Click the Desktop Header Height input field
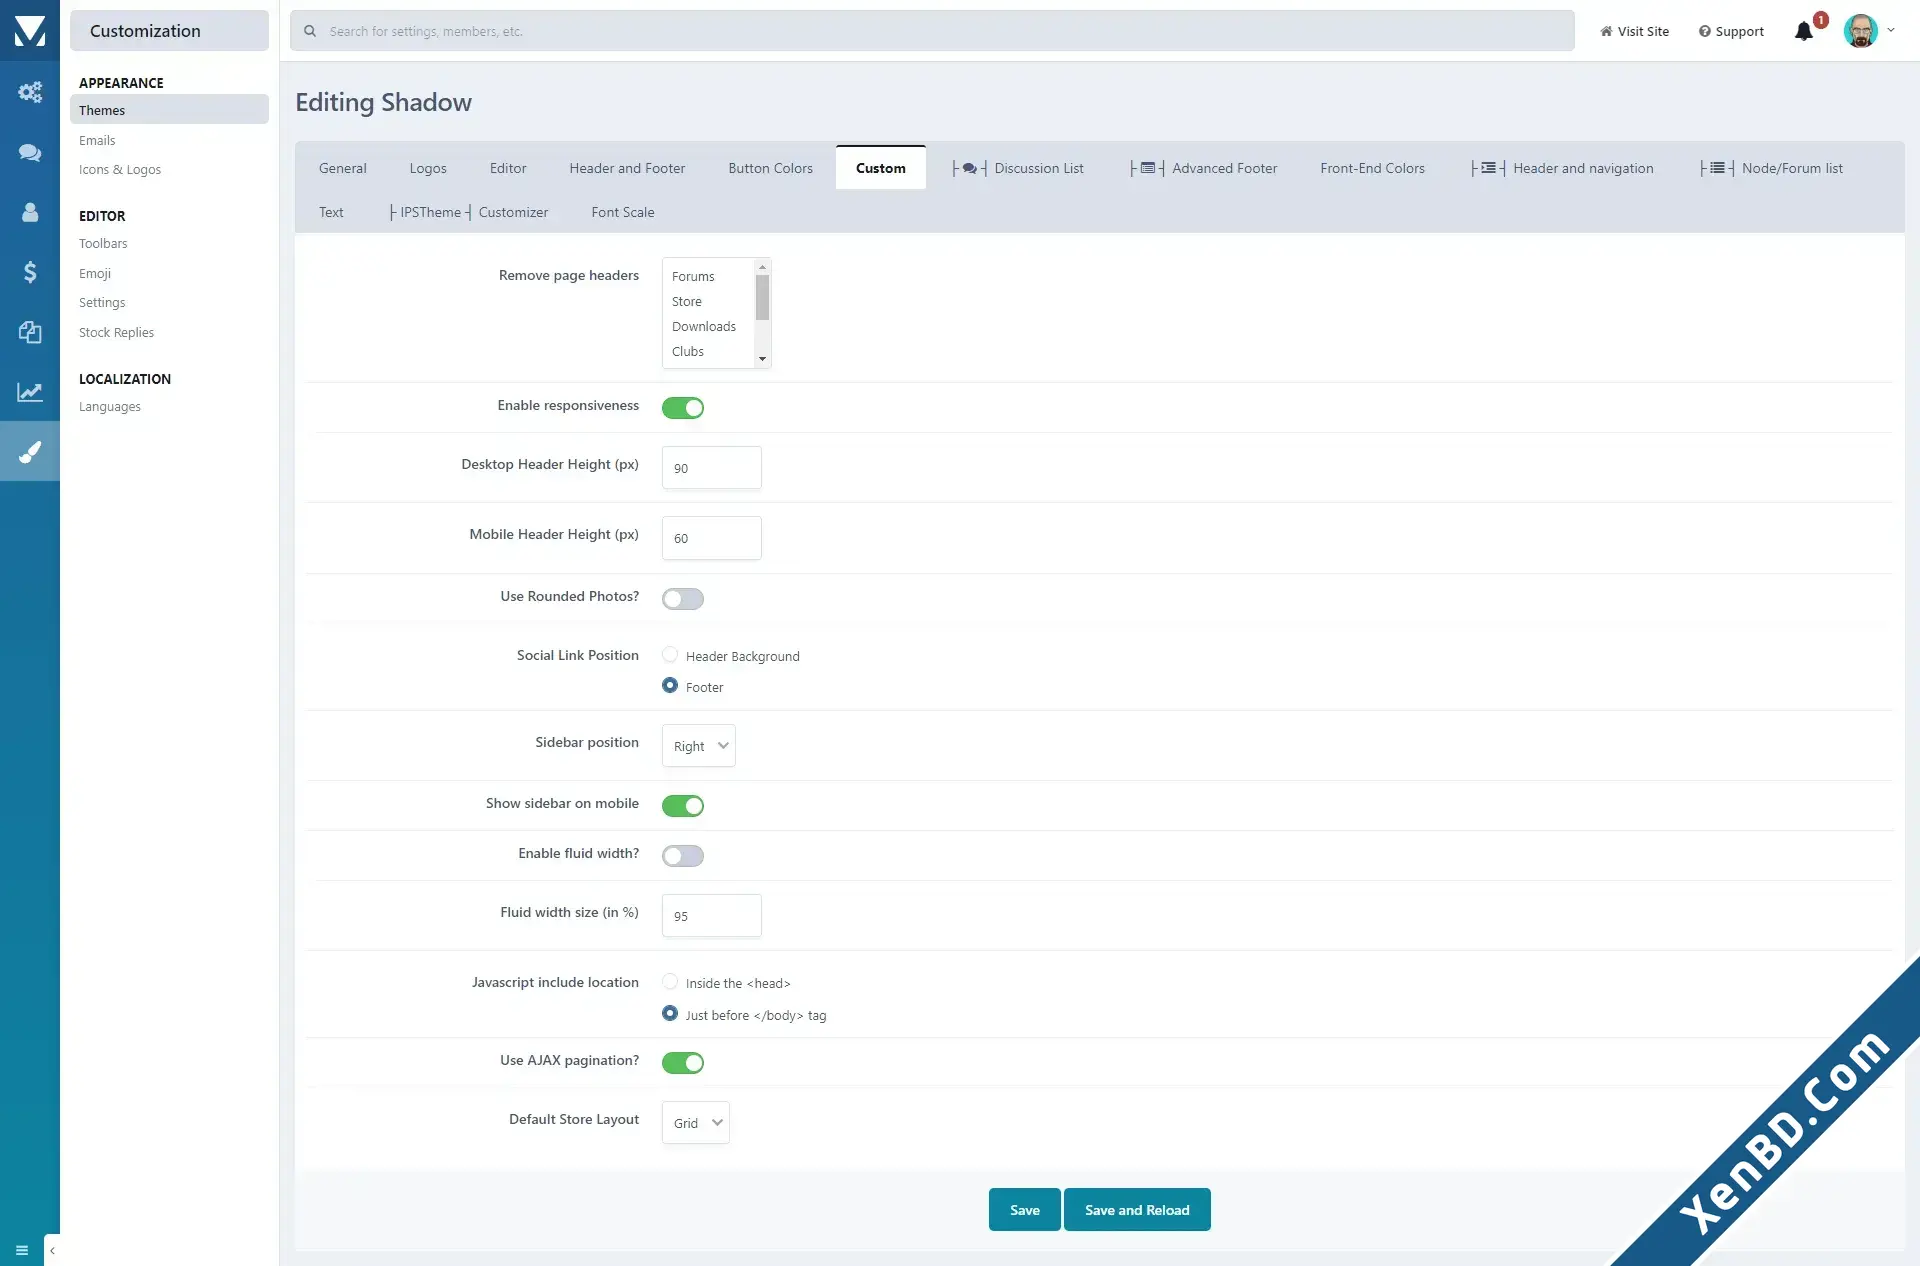This screenshot has height=1266, width=1920. [x=712, y=468]
